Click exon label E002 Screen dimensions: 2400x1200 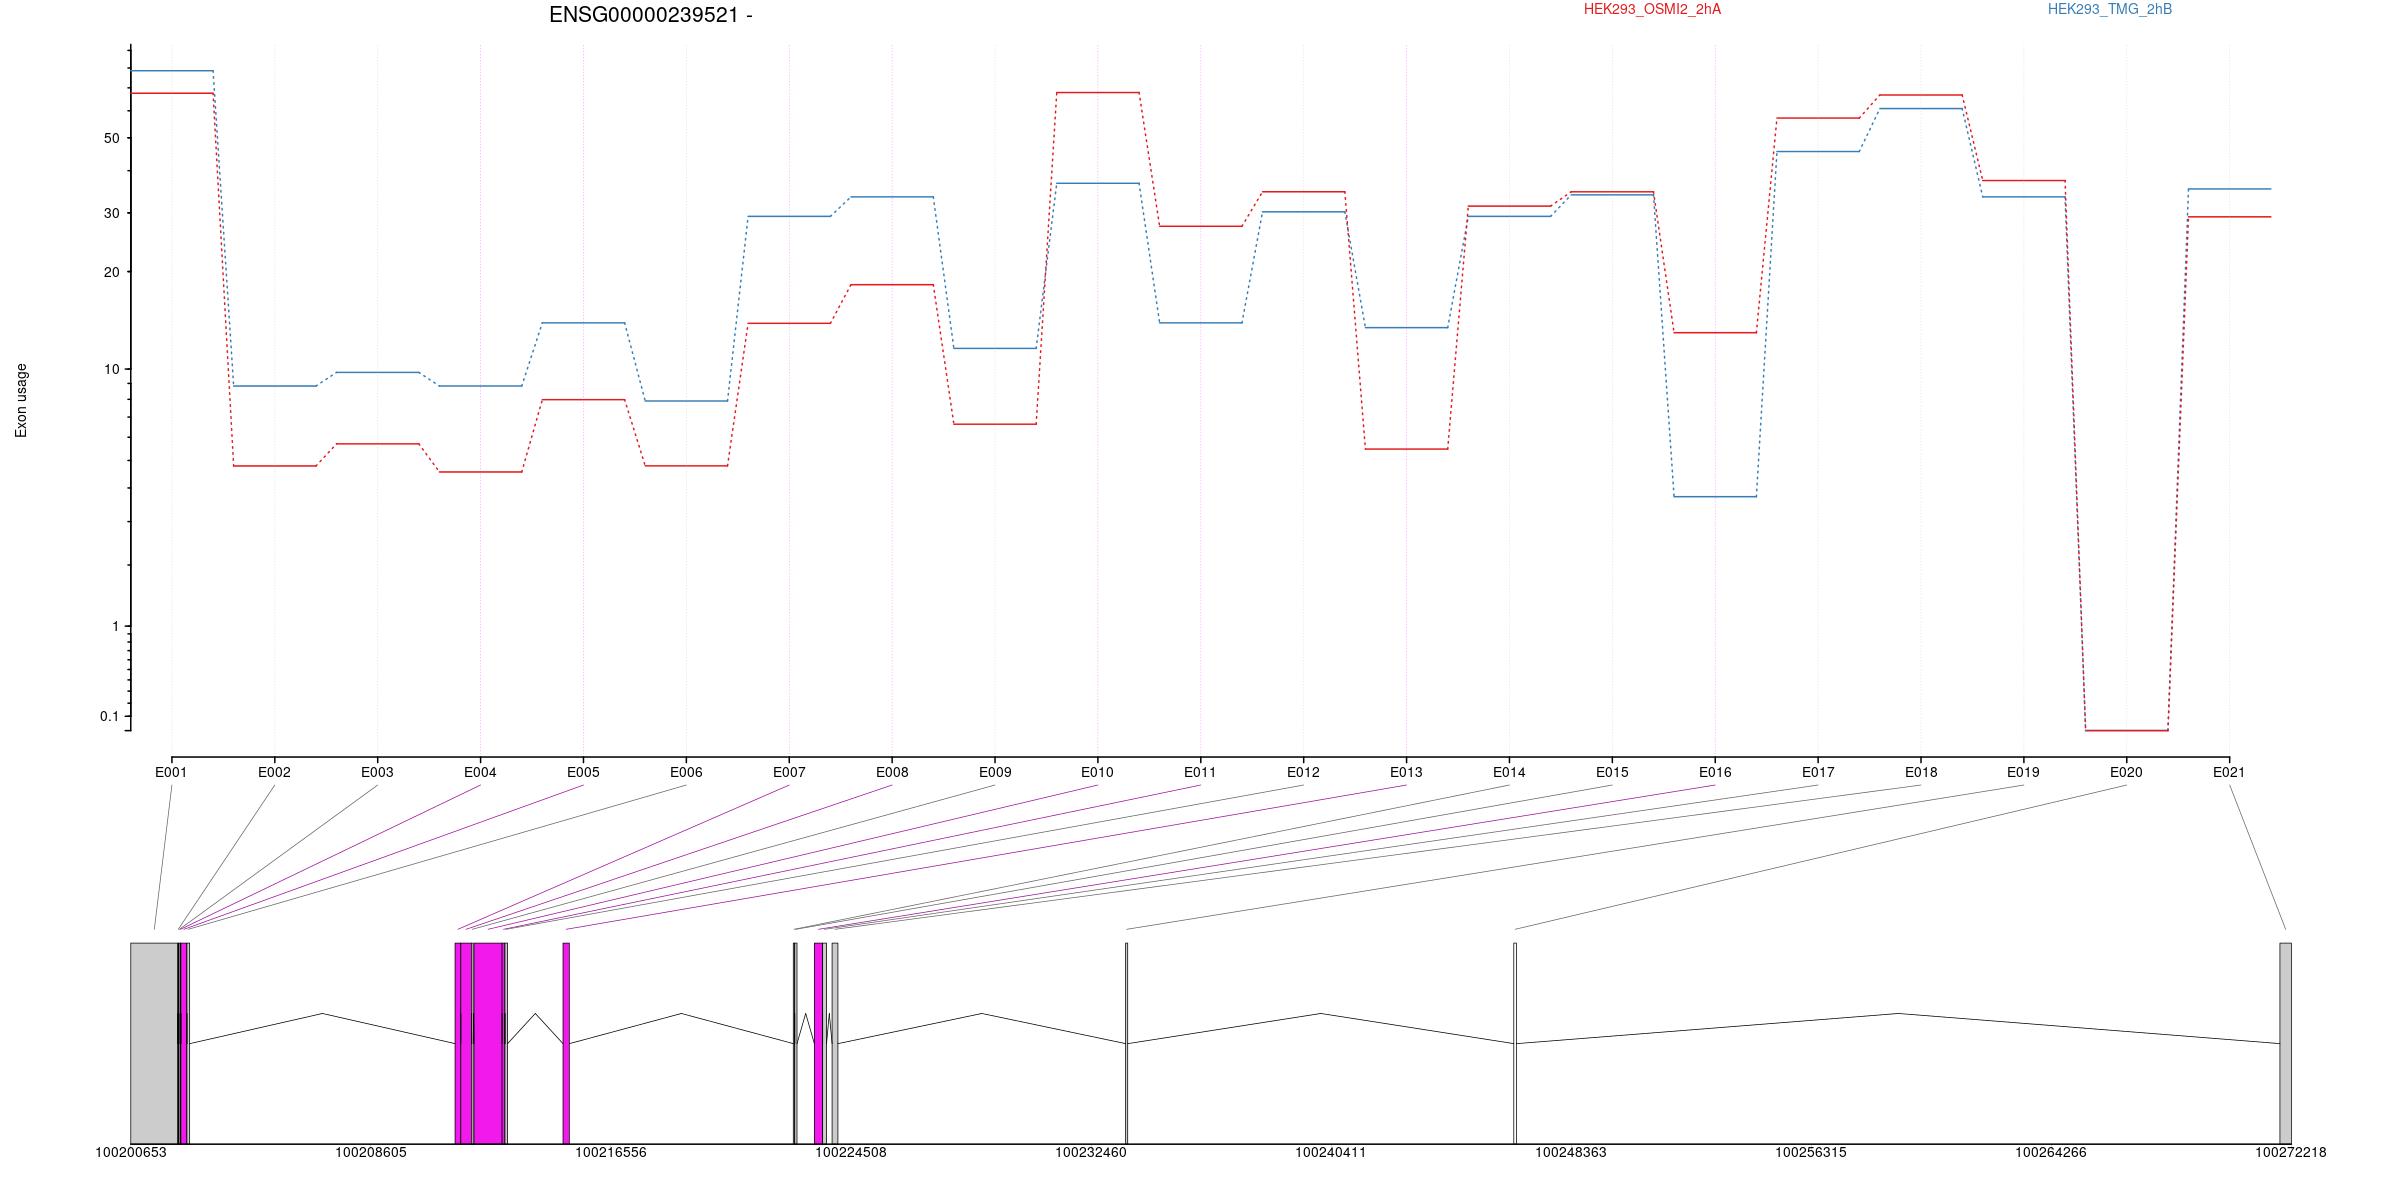(x=274, y=772)
